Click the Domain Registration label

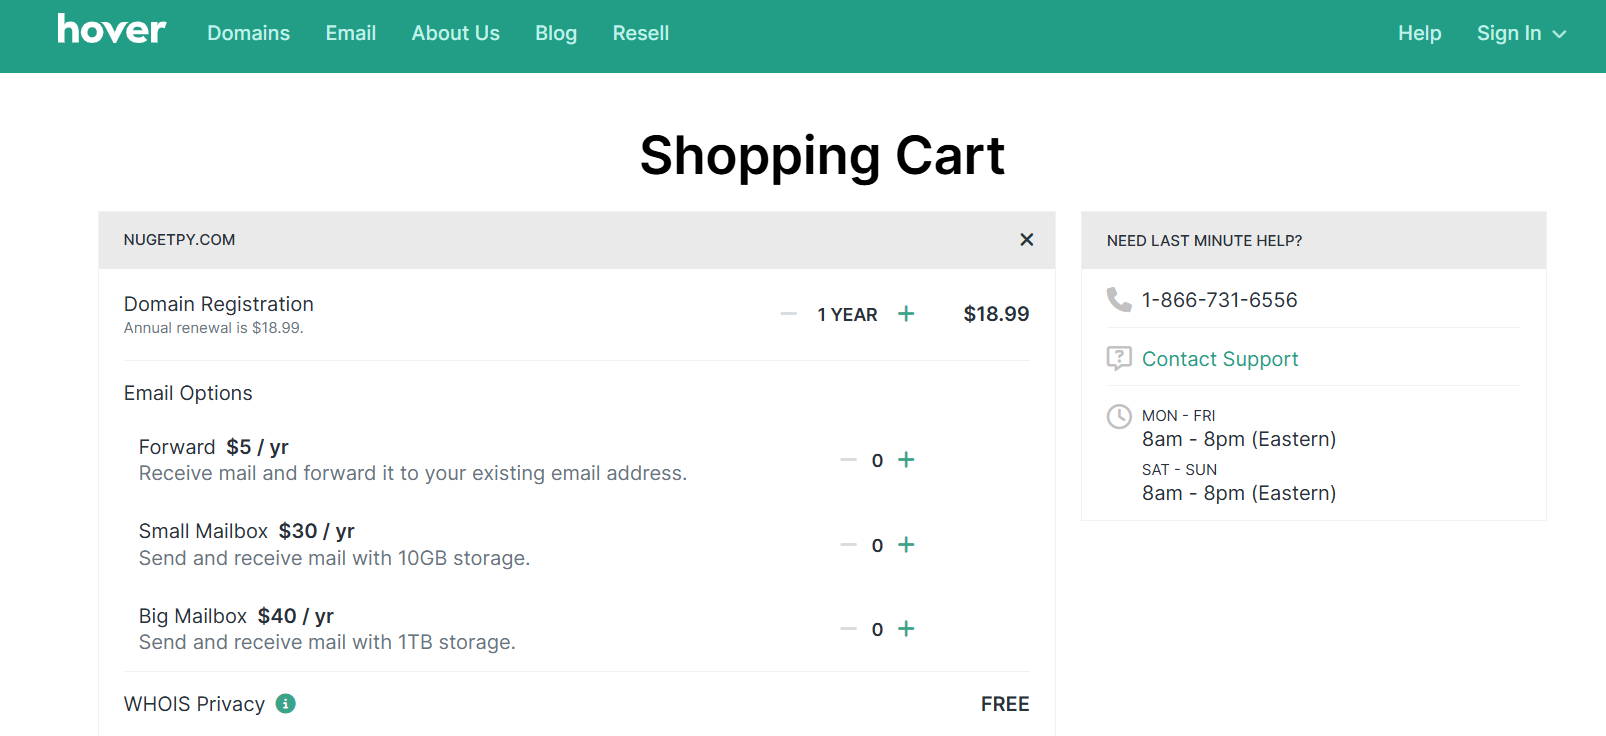(219, 304)
